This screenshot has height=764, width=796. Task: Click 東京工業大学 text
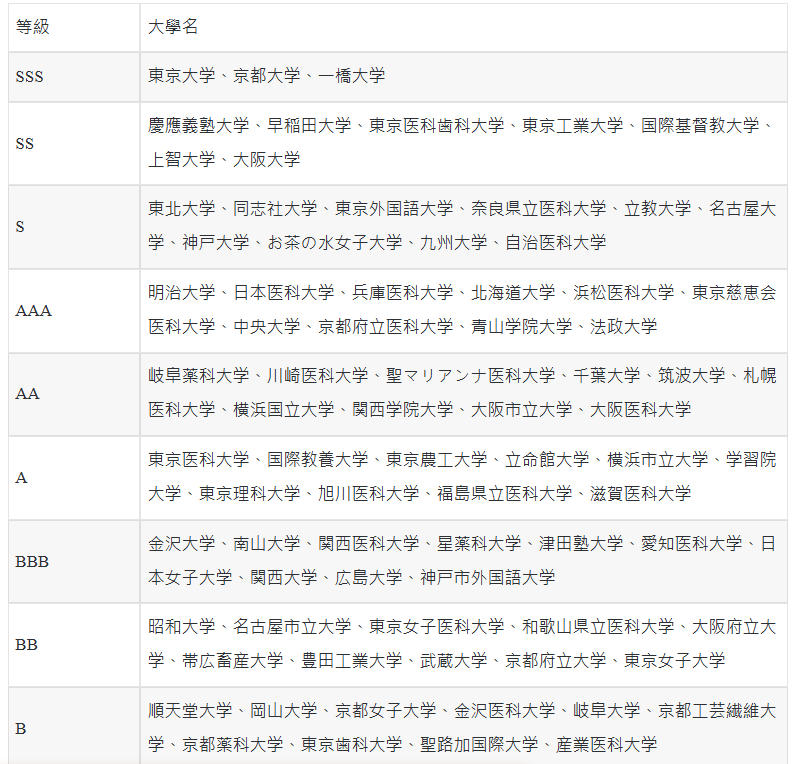tap(572, 125)
